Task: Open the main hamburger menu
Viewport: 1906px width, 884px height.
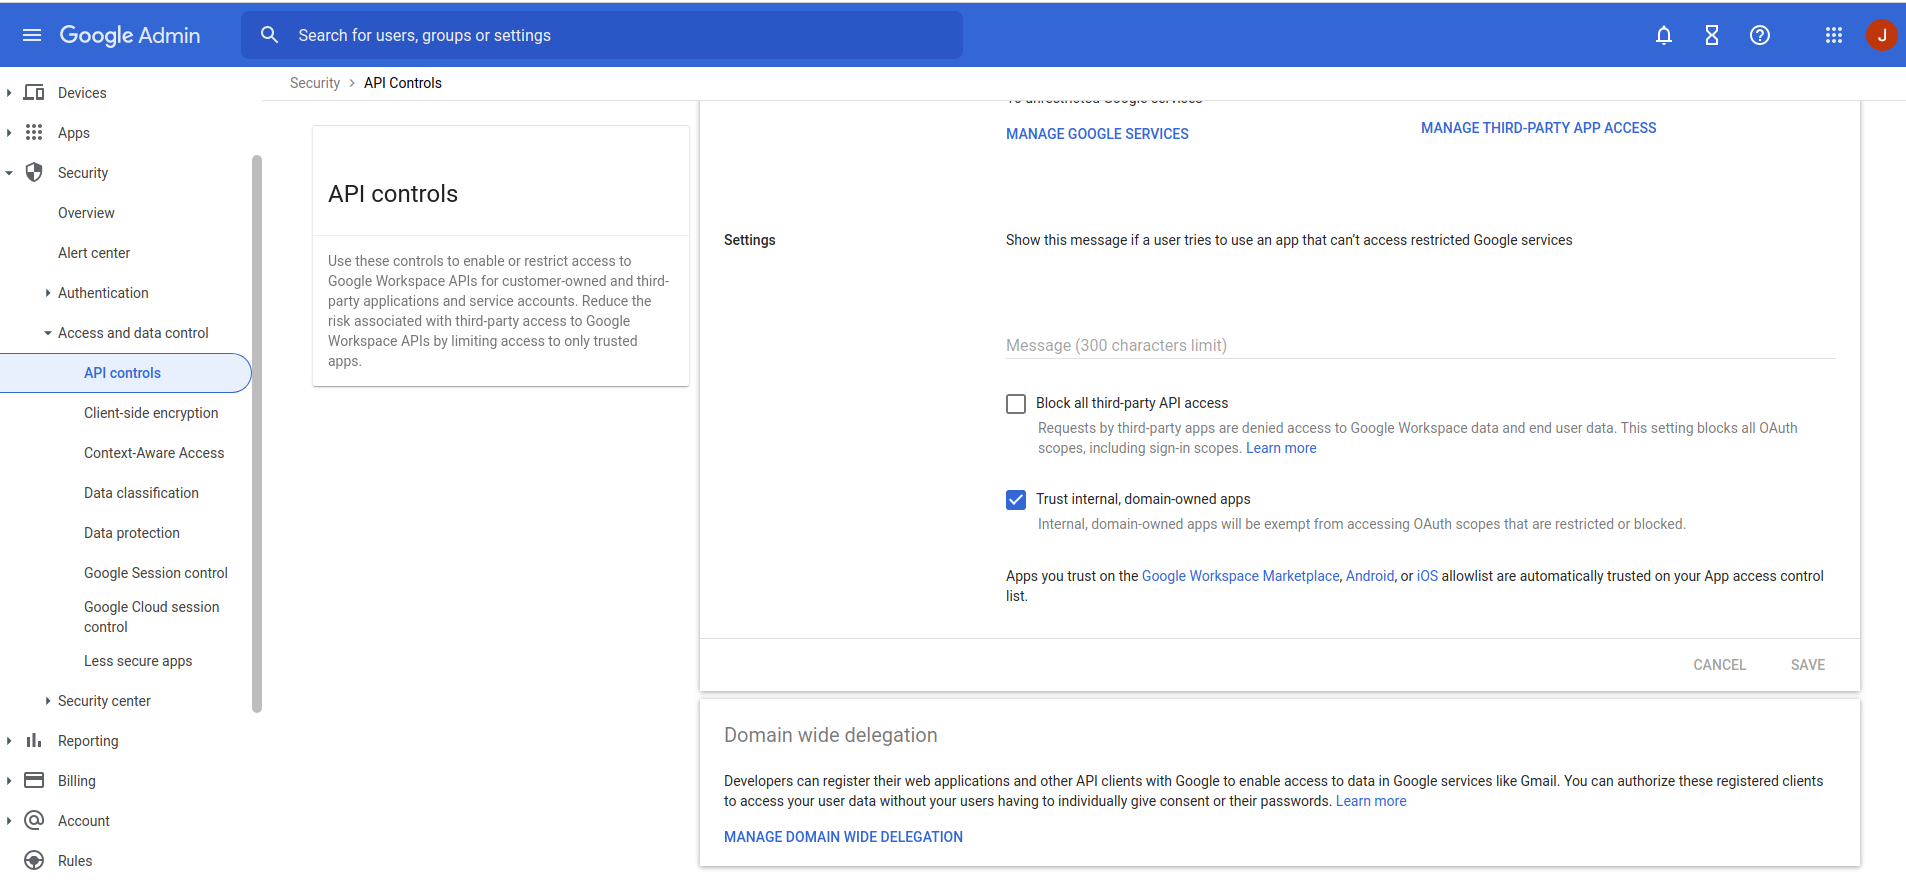Action: tap(32, 35)
